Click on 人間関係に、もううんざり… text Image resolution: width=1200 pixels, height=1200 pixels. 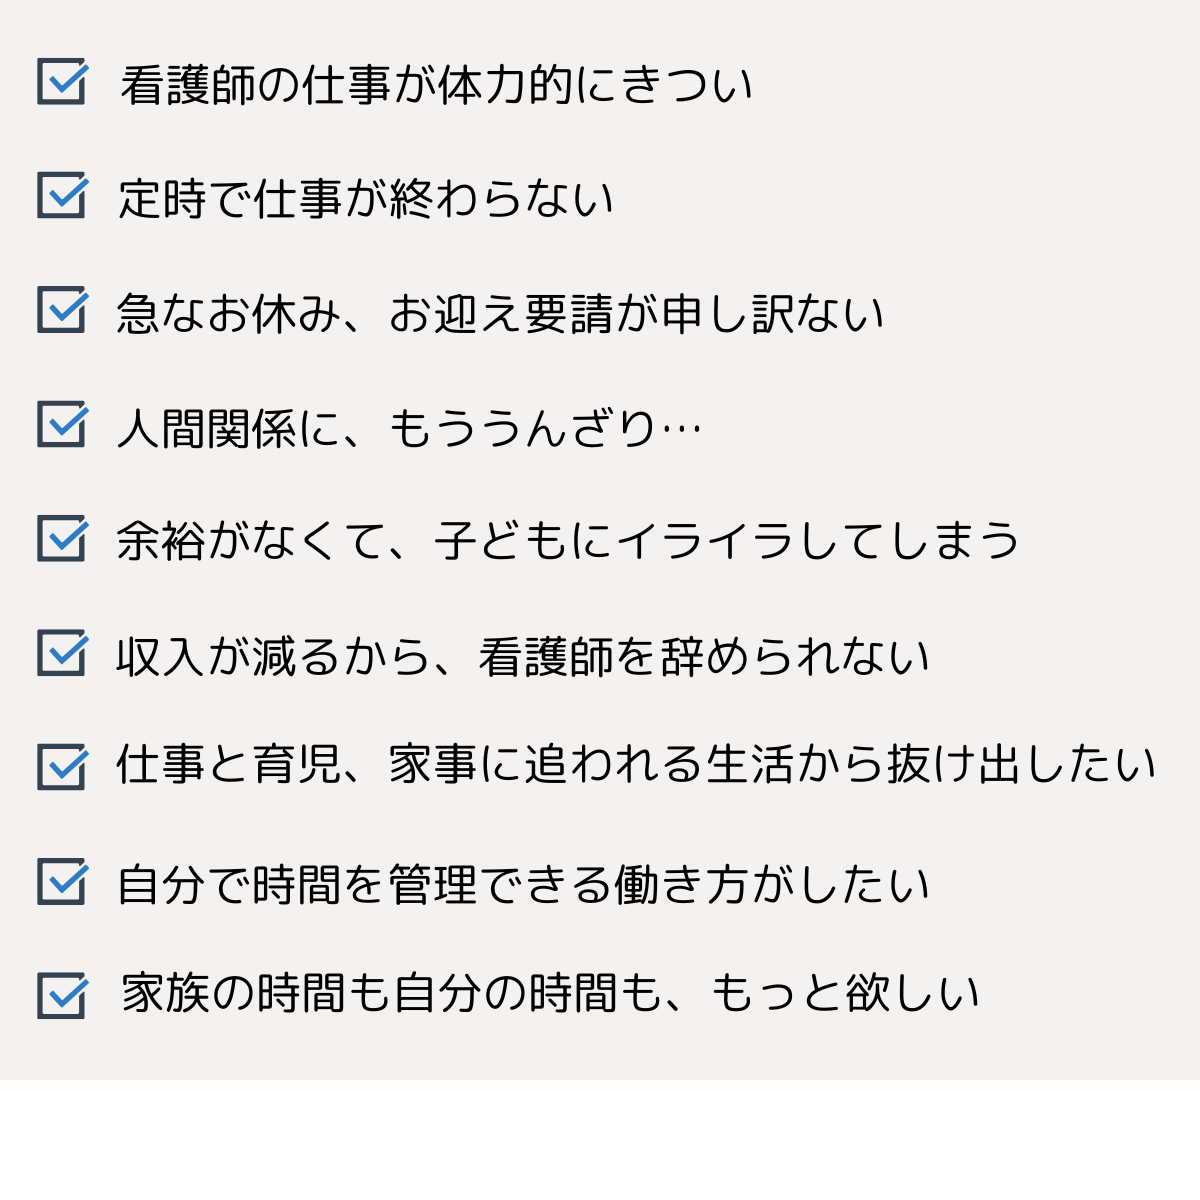point(409,428)
